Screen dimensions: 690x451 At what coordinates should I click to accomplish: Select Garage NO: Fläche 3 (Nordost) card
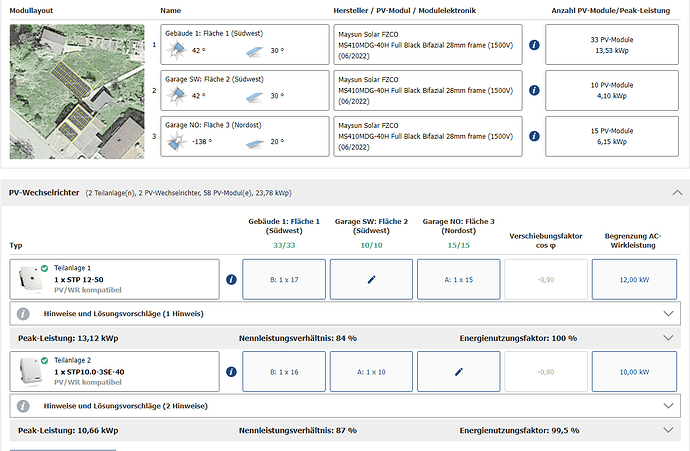[245, 136]
